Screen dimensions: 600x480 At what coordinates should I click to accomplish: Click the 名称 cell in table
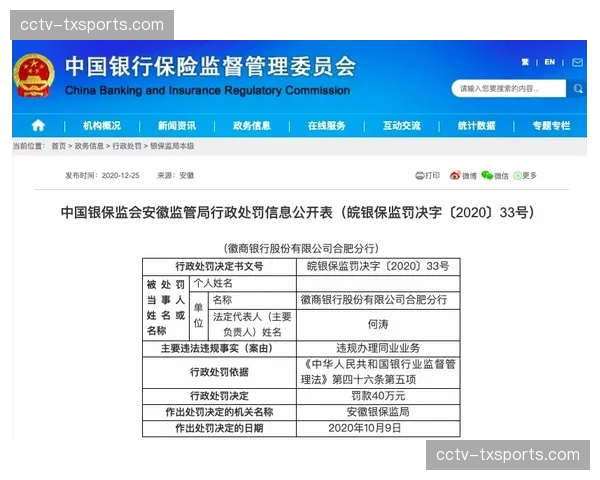(253, 300)
